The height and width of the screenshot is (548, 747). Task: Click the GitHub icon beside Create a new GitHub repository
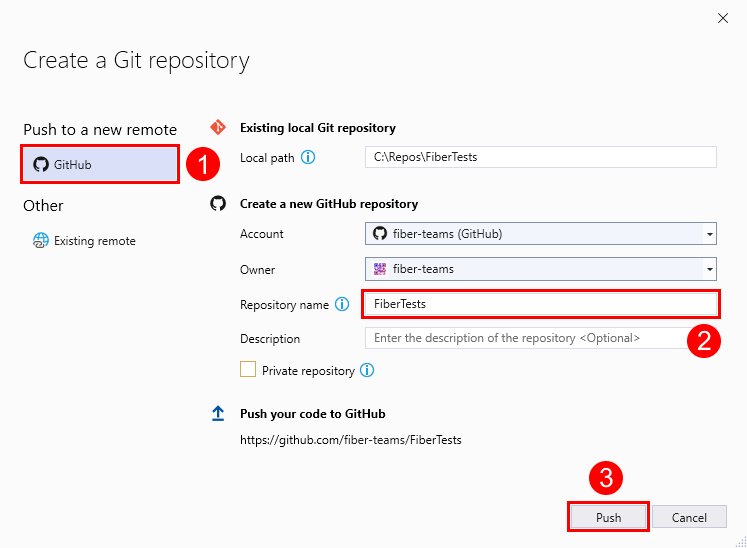coord(218,203)
